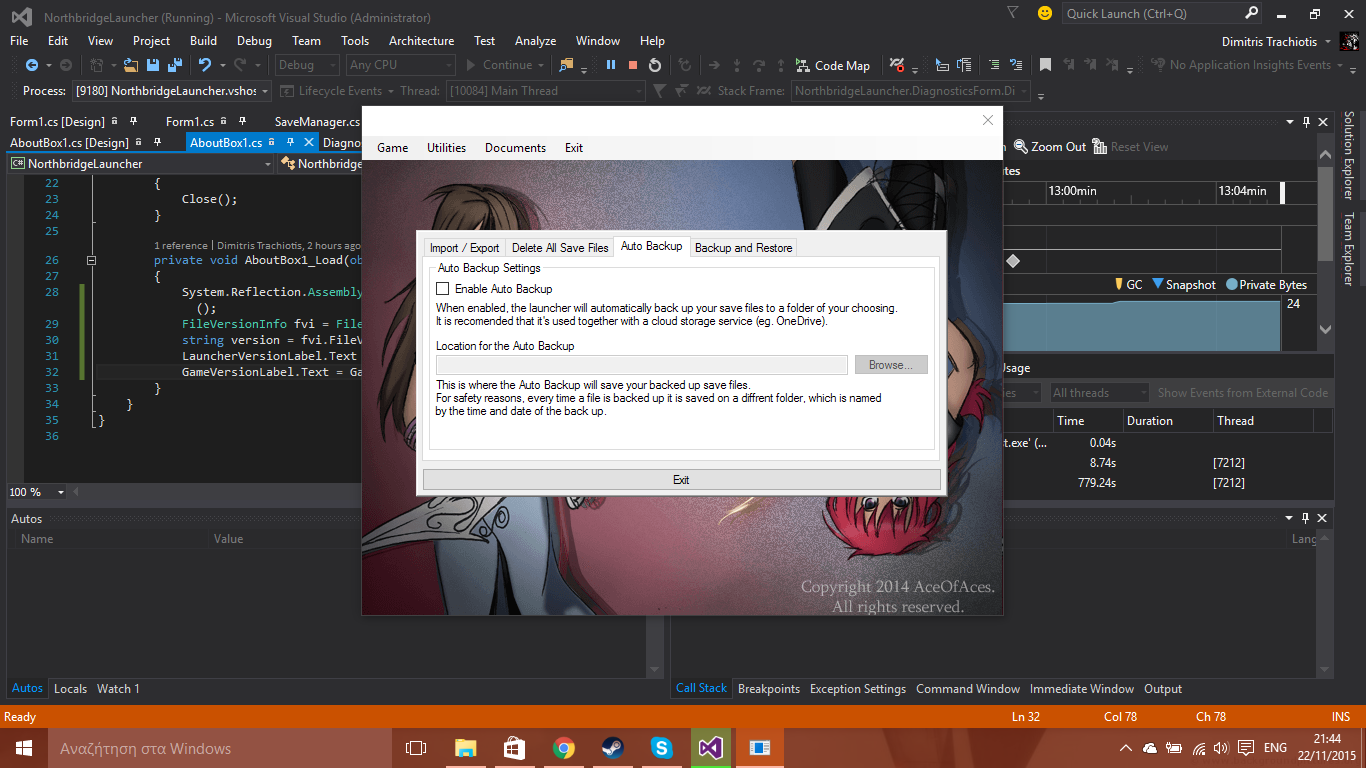Enable Auto Backup checkbox
The width and height of the screenshot is (1366, 768).
[443, 289]
